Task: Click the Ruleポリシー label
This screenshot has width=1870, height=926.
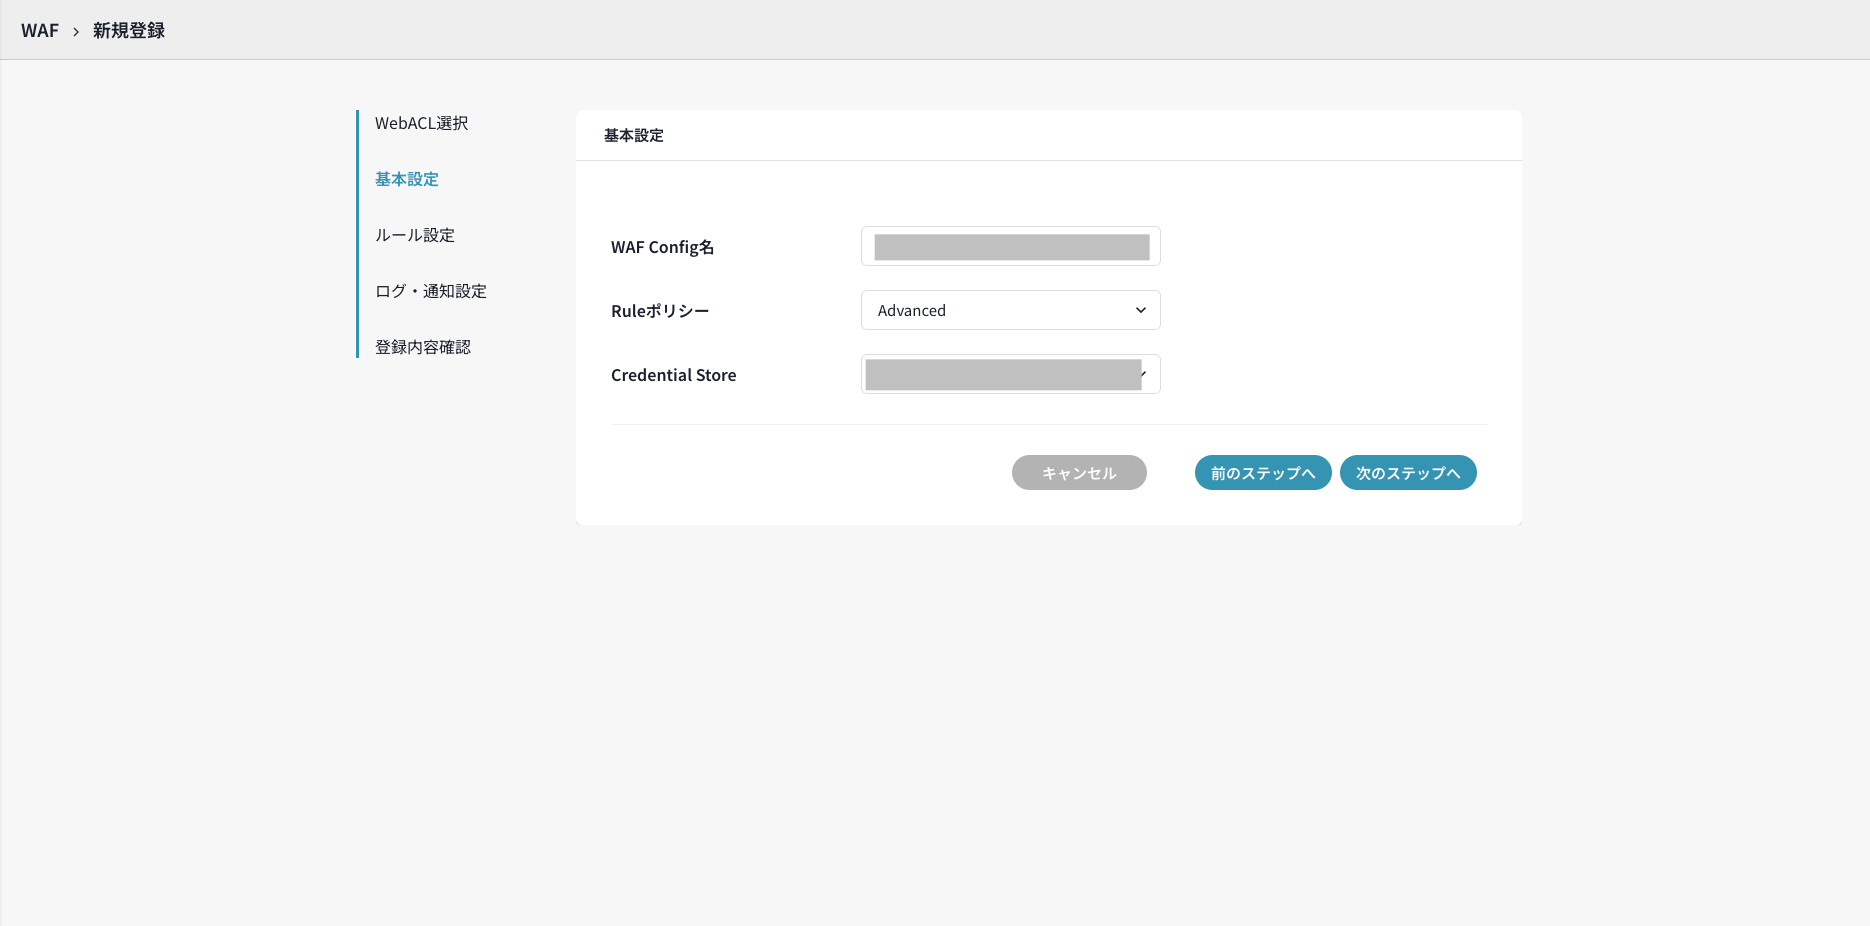Action: (x=660, y=311)
